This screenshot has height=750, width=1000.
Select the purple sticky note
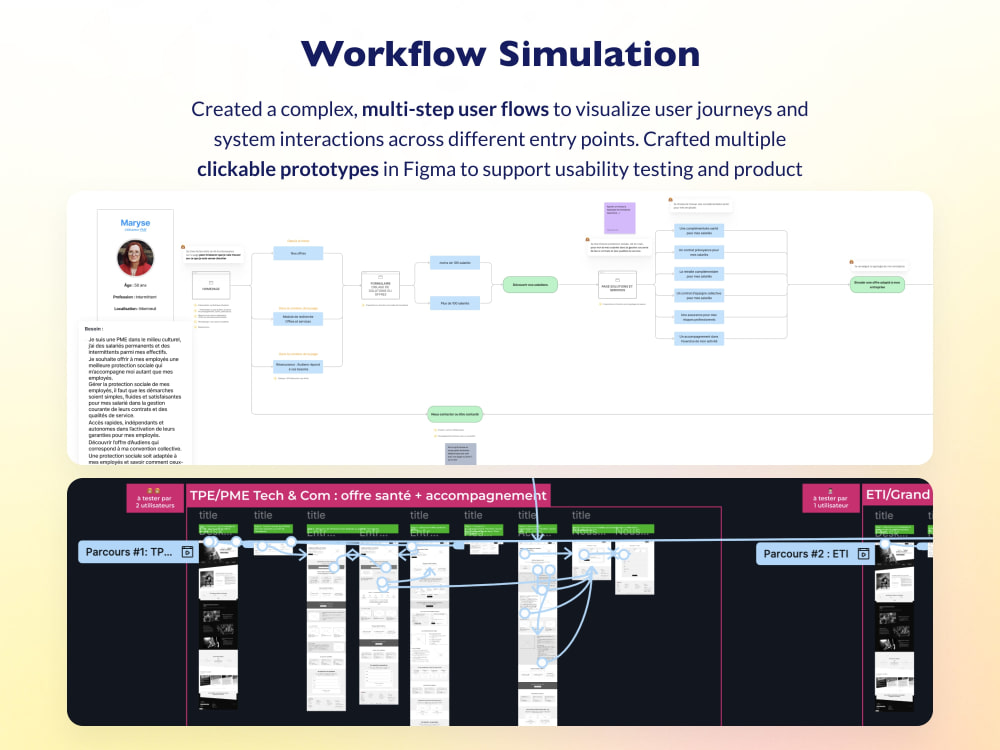[619, 218]
